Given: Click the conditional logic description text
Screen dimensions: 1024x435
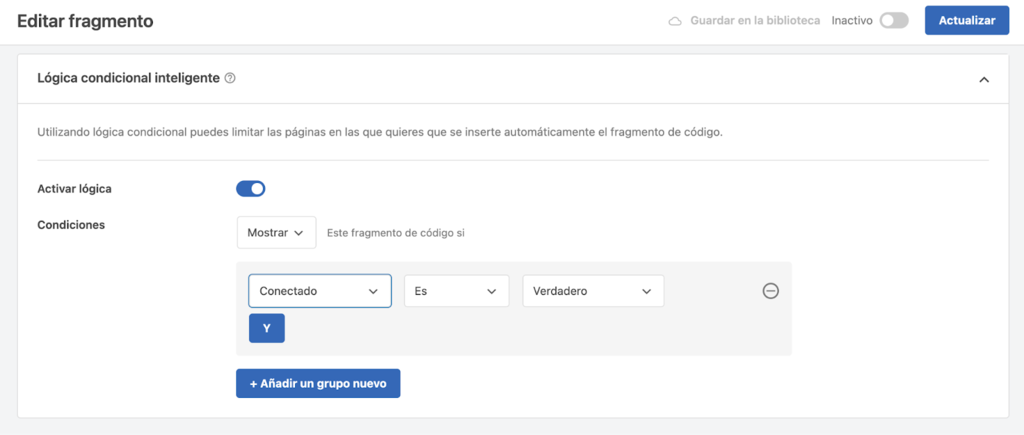Looking at the screenshot, I should 379,132.
